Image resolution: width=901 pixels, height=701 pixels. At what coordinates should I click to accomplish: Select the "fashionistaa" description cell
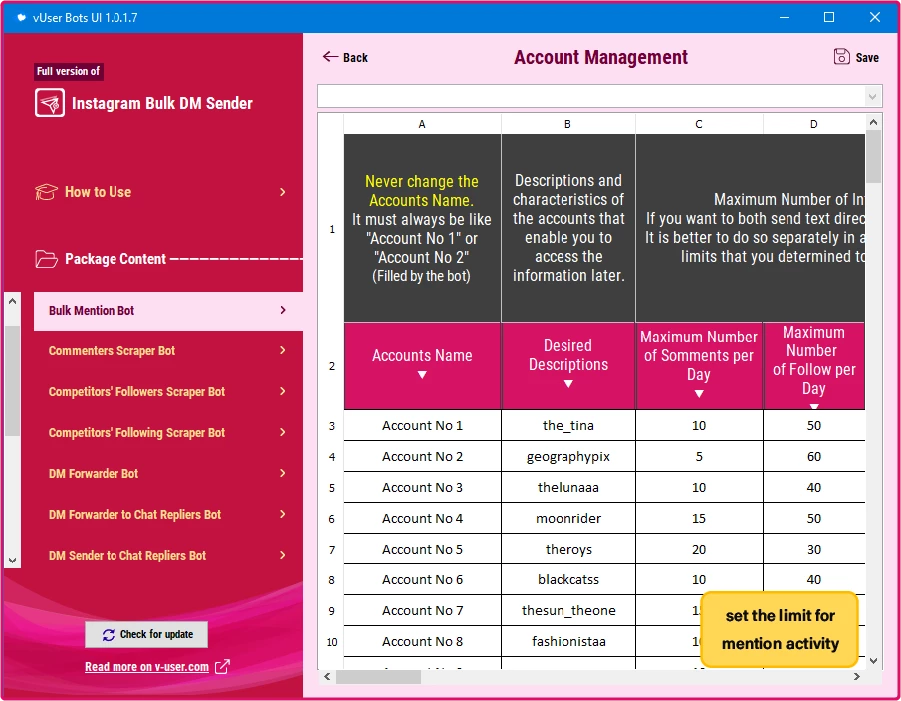click(568, 642)
